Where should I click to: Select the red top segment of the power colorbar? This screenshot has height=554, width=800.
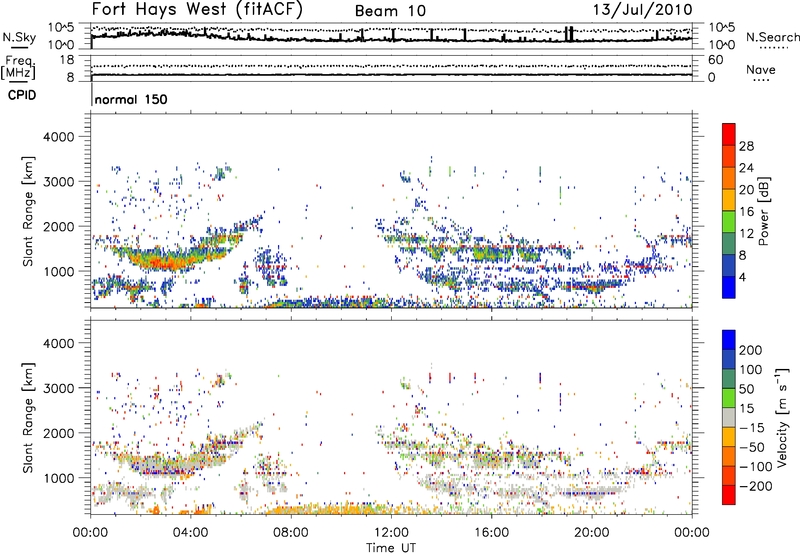tap(729, 134)
